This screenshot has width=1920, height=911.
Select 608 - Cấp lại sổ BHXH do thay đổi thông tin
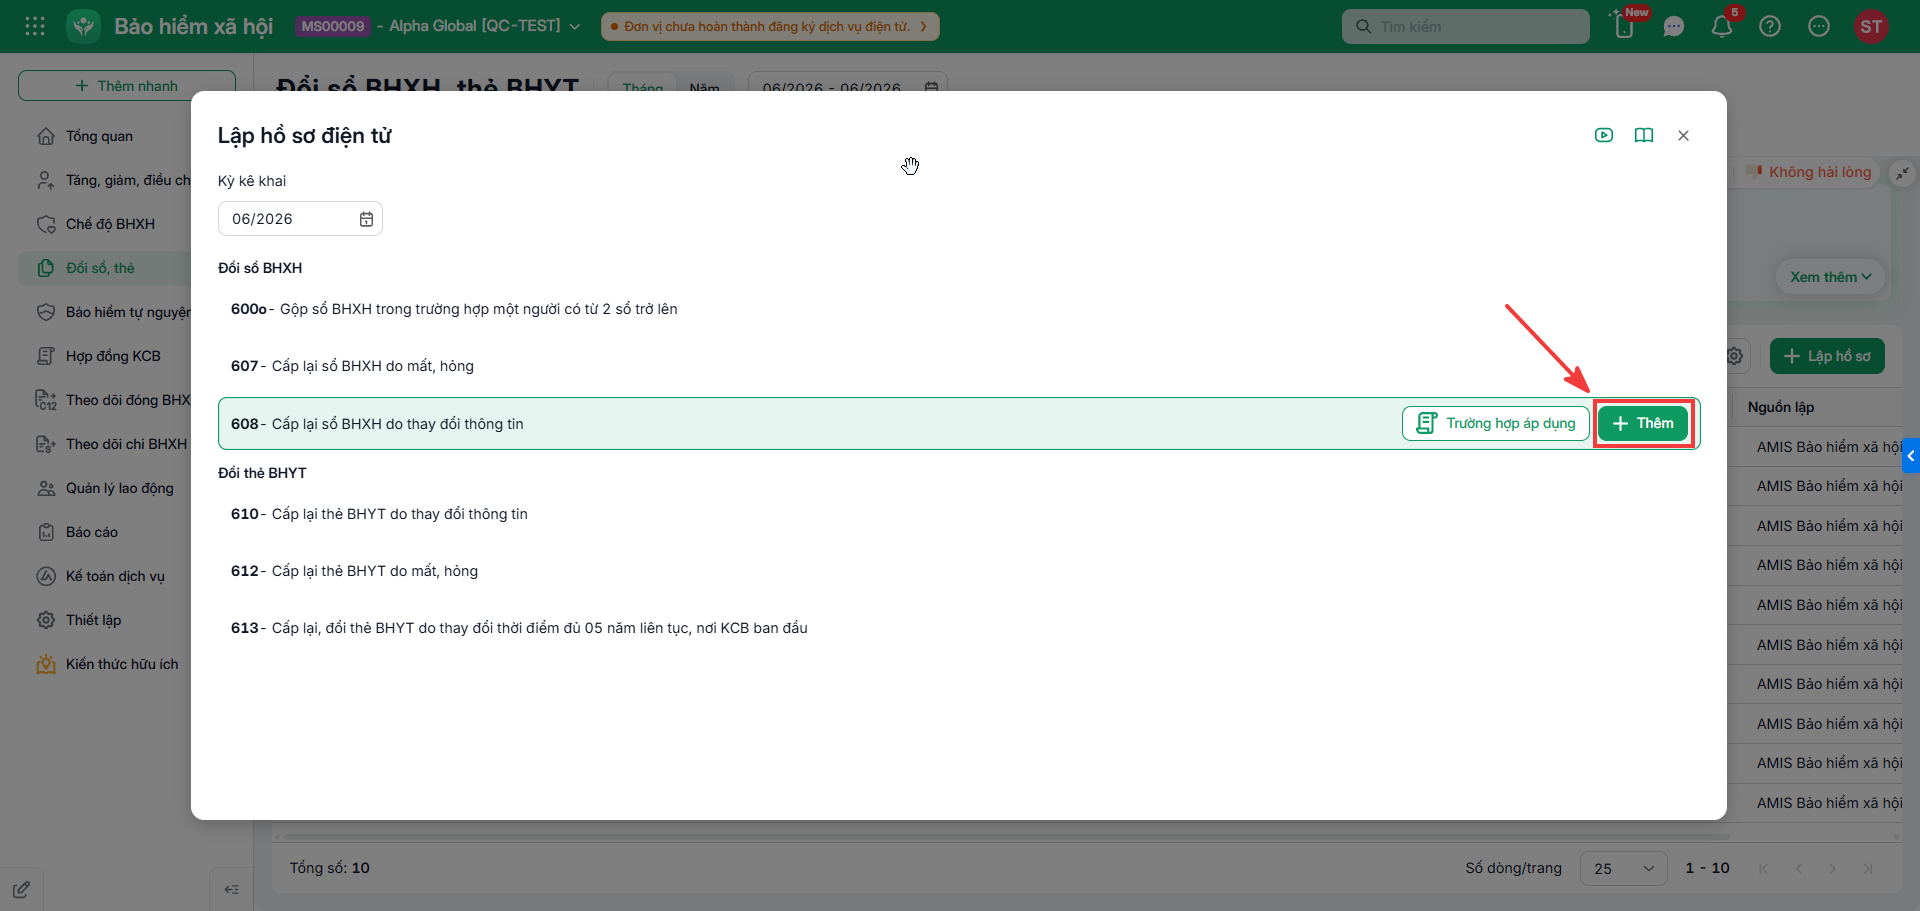tap(959, 424)
